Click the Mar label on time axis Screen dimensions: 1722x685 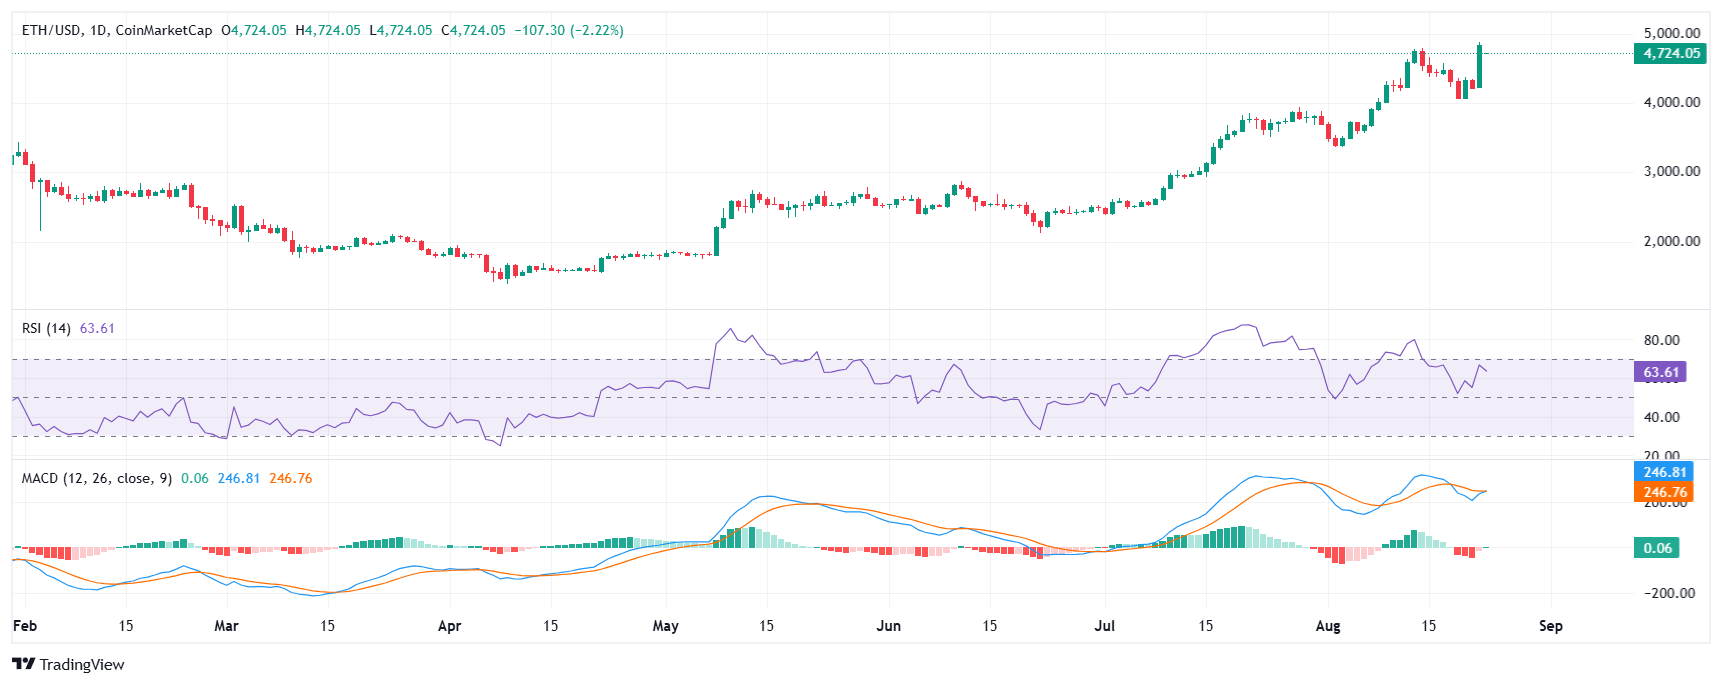(x=226, y=626)
